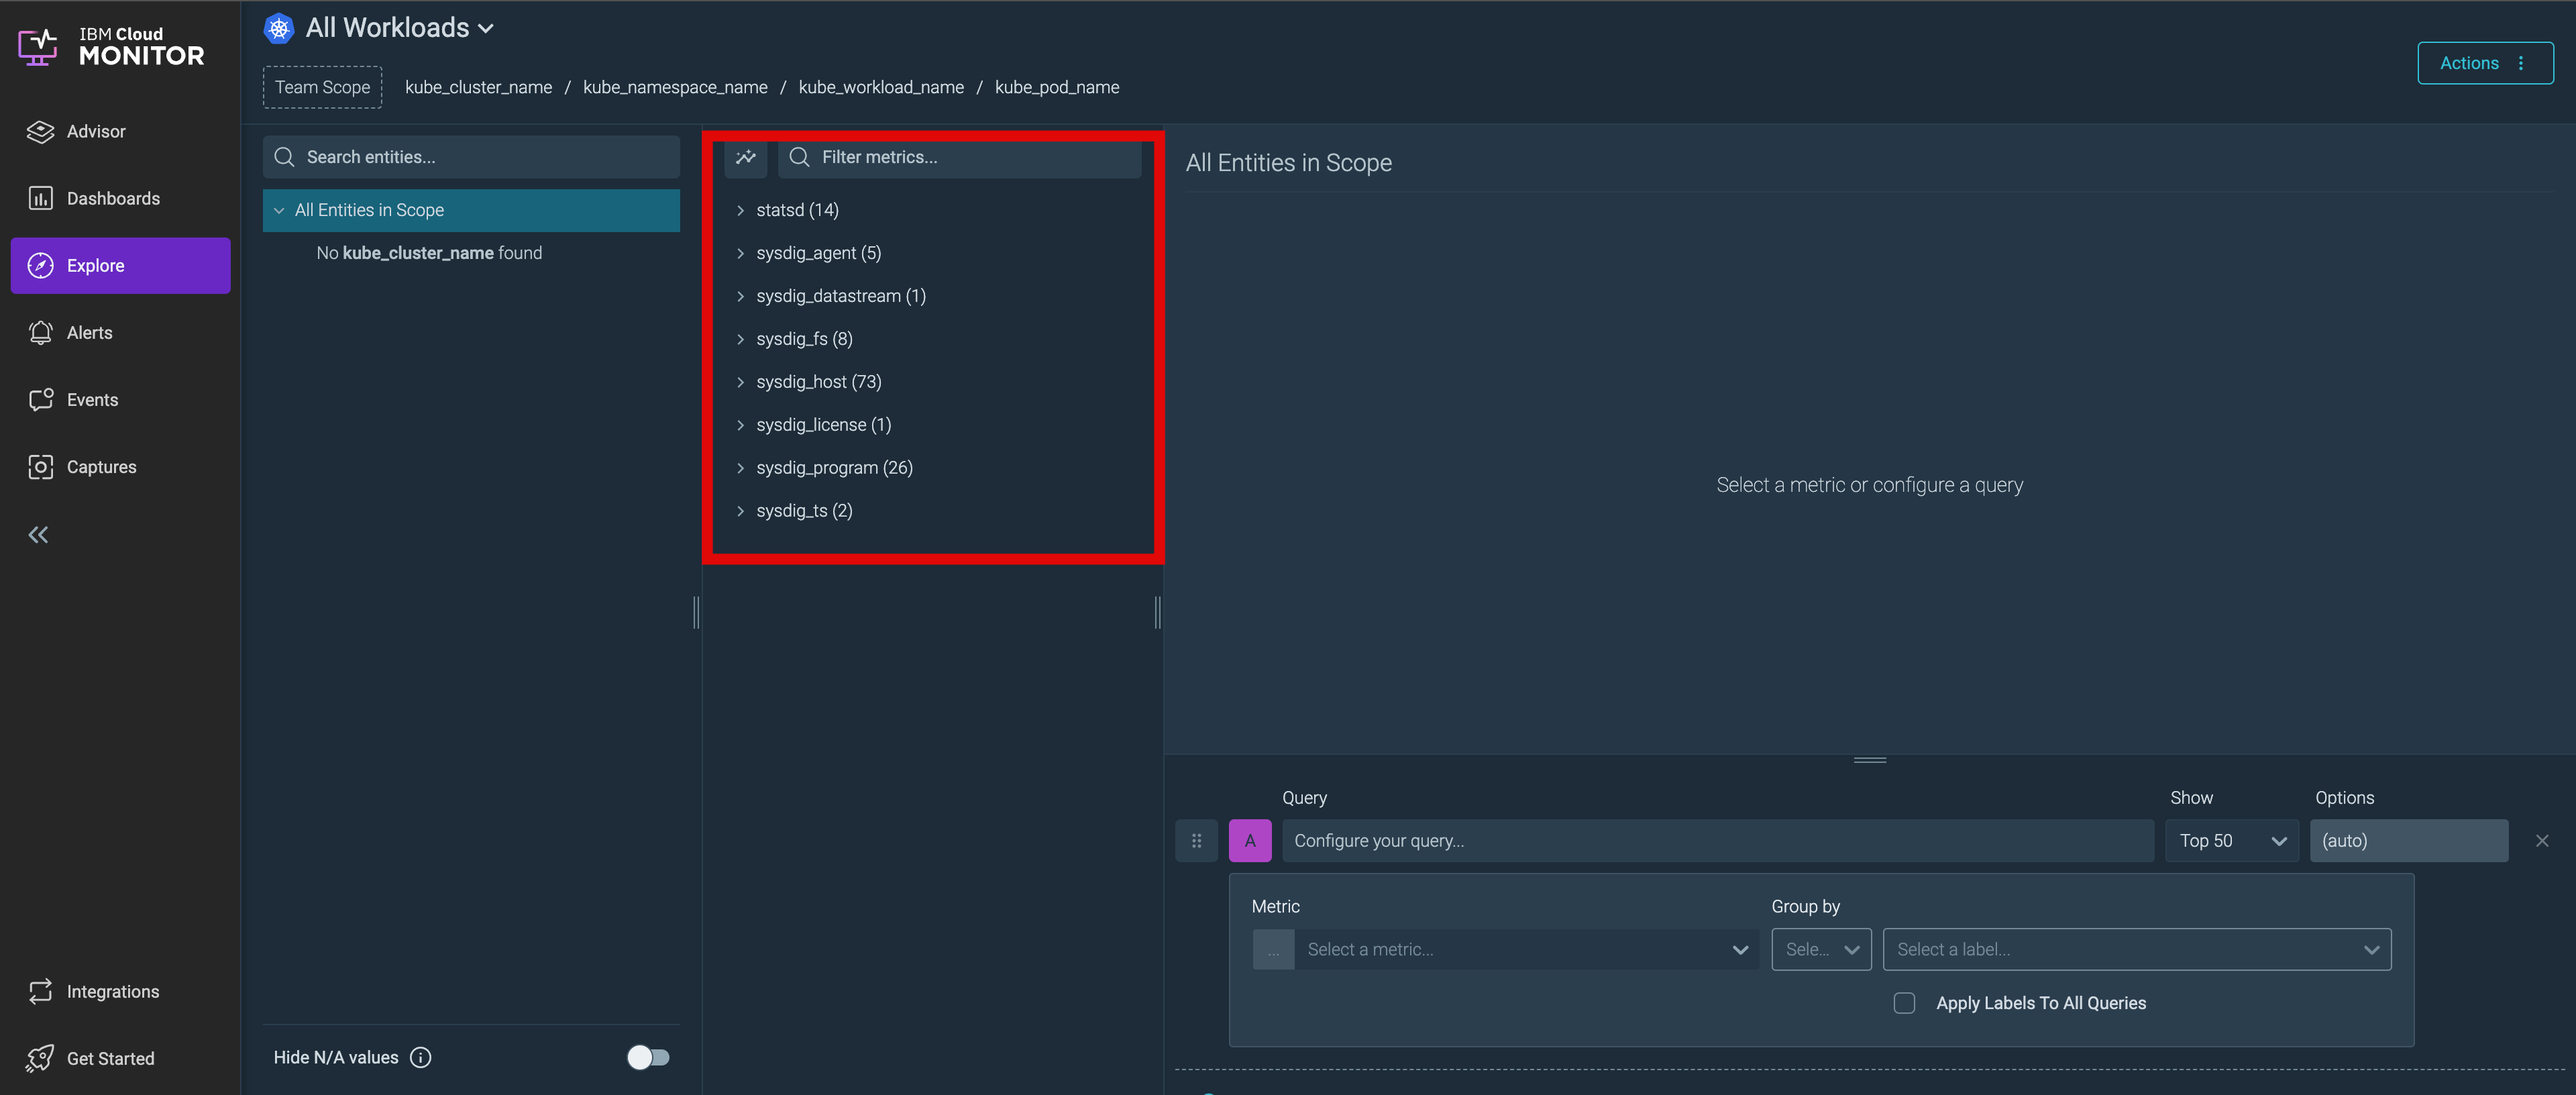Image resolution: width=2576 pixels, height=1095 pixels.
Task: Click the metrics chart icon beside filter
Action: point(745,157)
